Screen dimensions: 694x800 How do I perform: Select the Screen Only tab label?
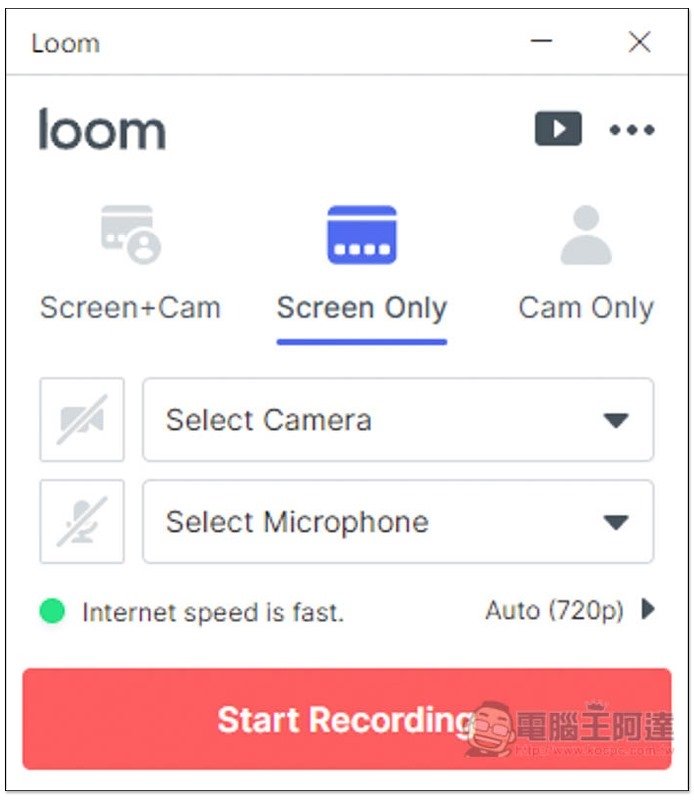click(x=362, y=308)
